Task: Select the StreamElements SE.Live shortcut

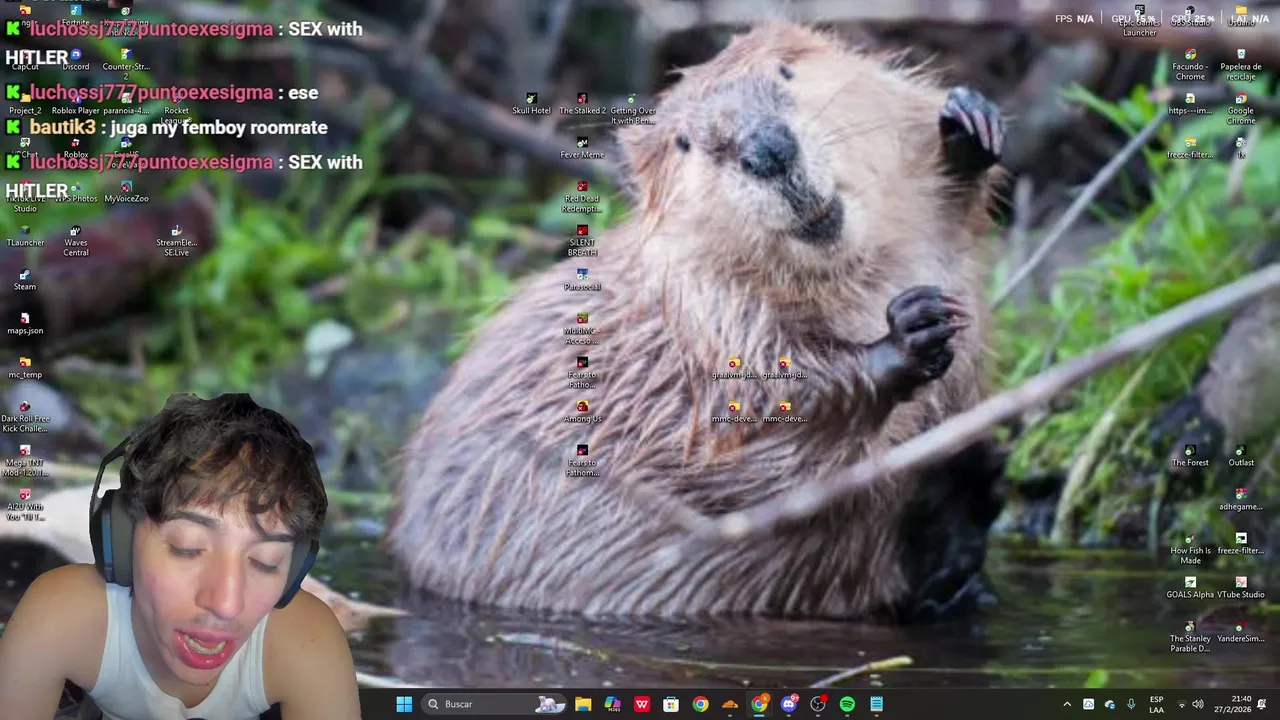Action: click(176, 240)
